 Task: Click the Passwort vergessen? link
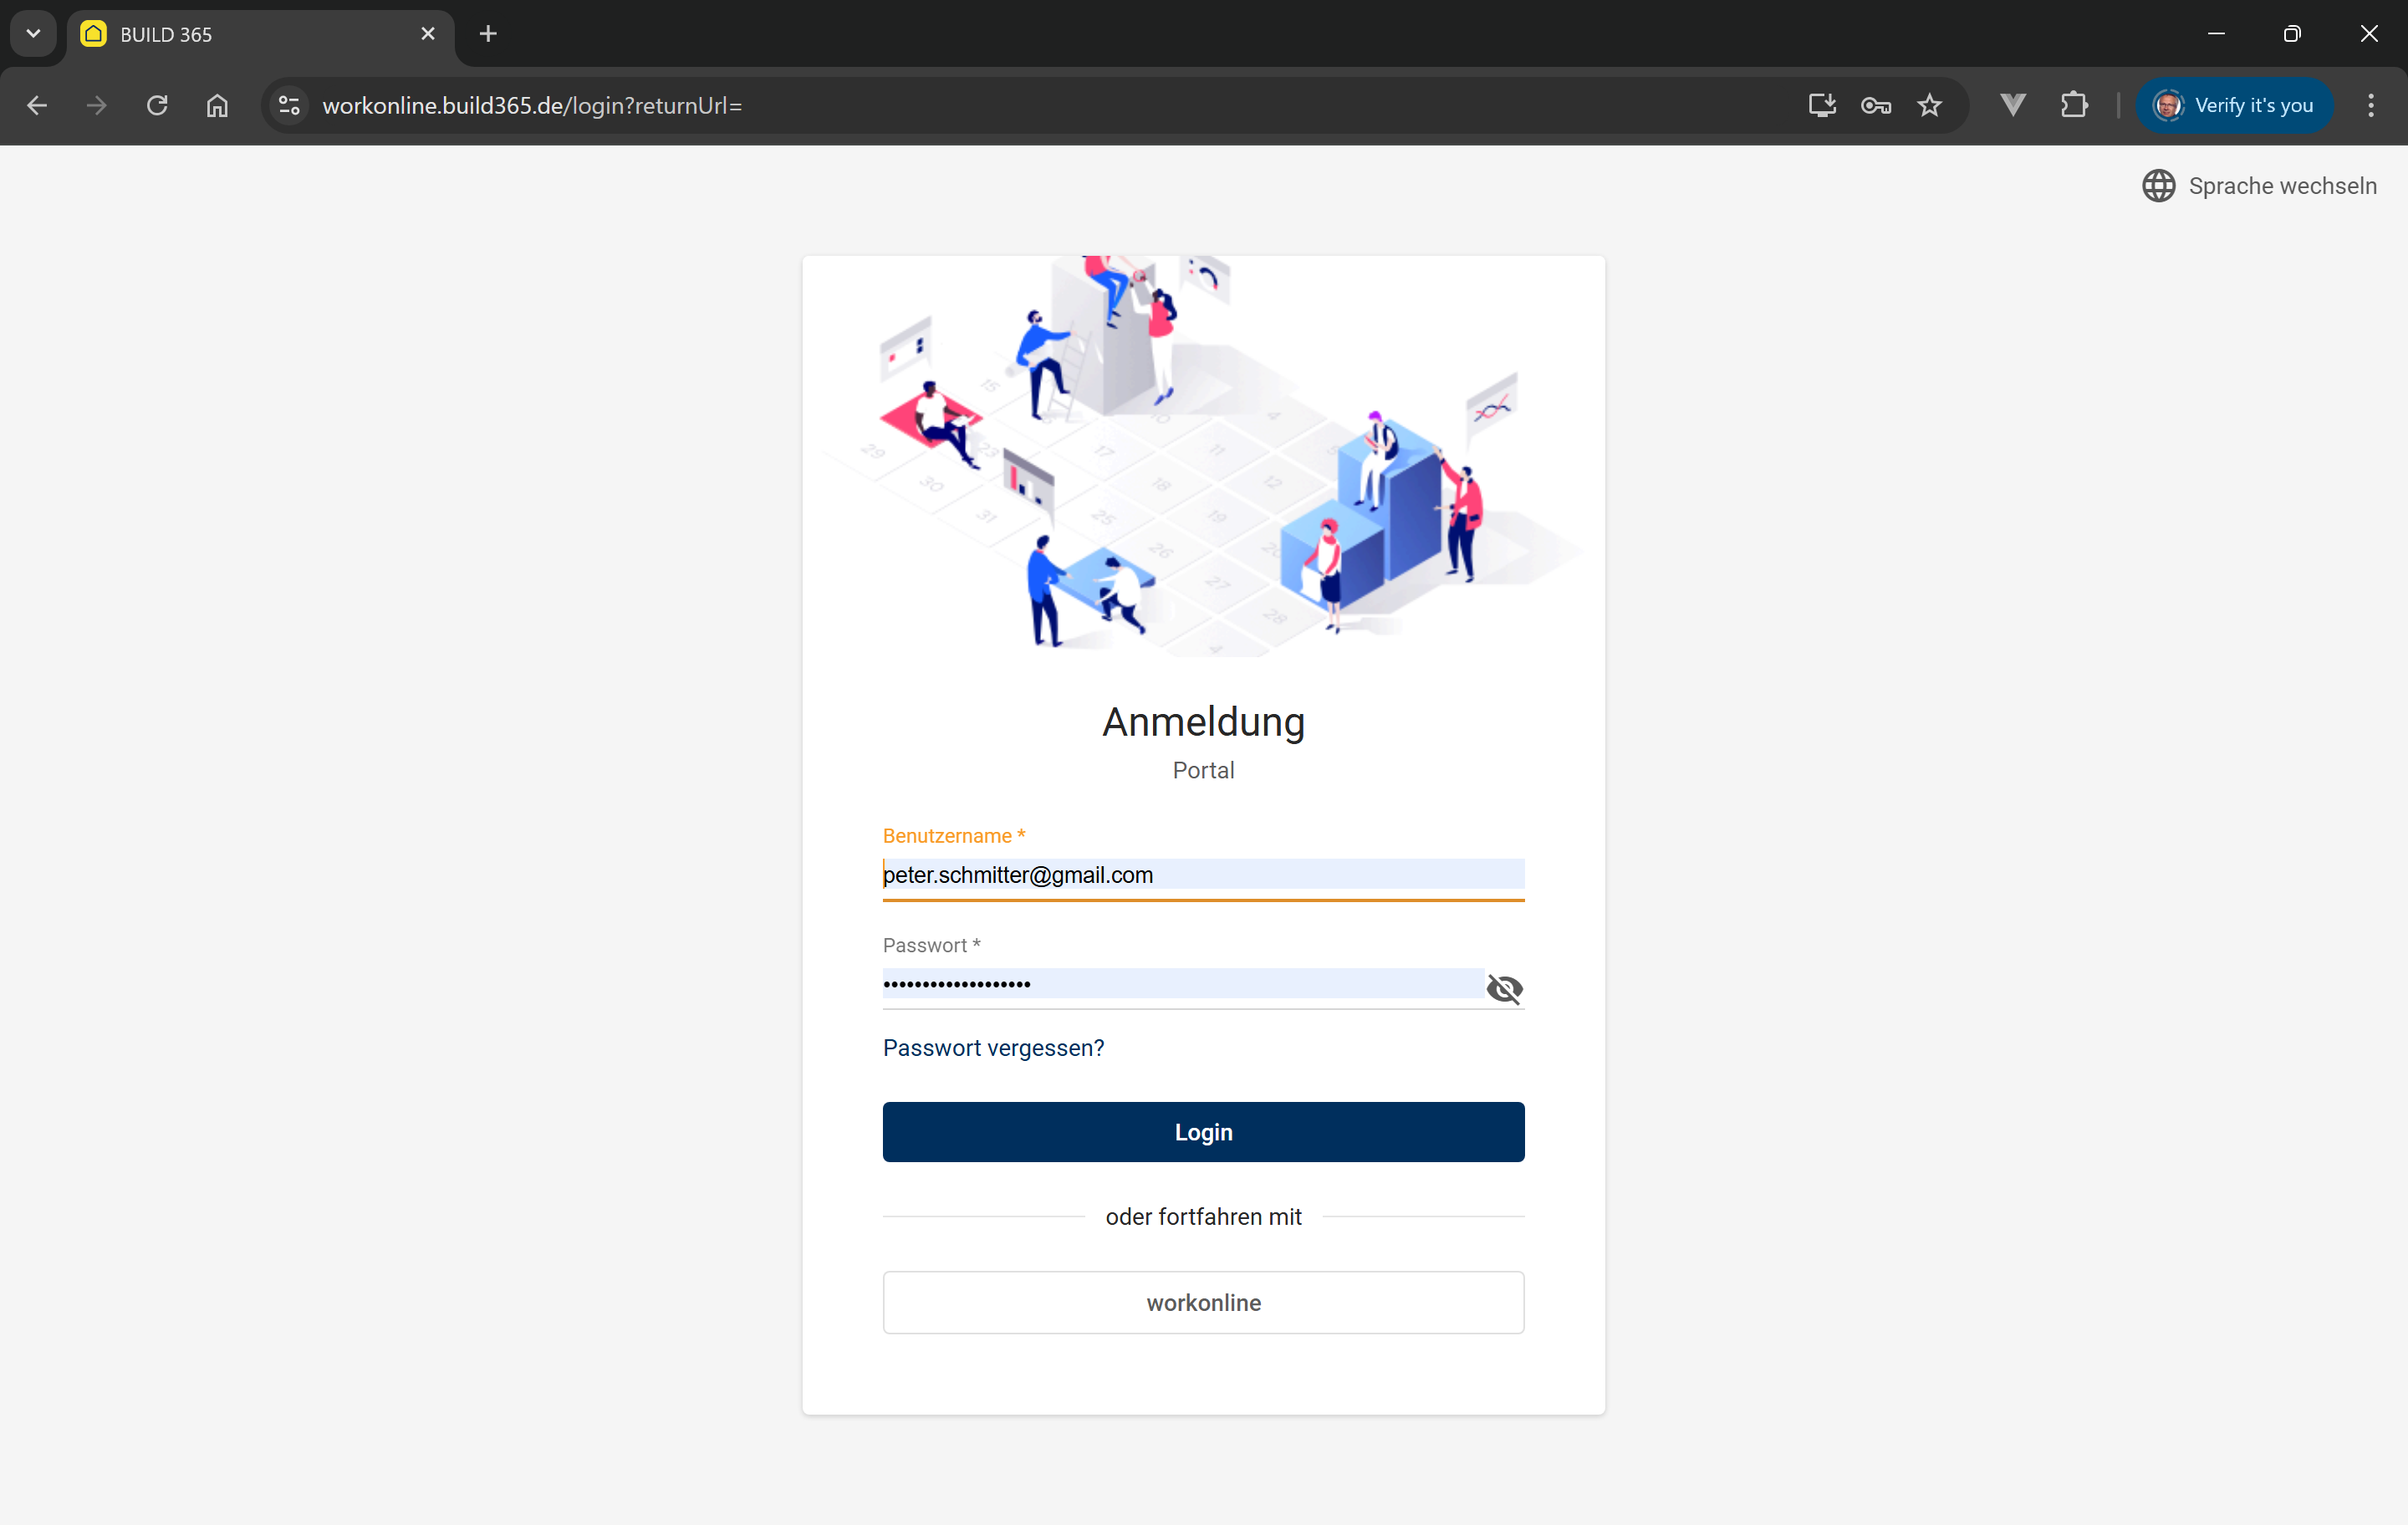click(993, 1047)
